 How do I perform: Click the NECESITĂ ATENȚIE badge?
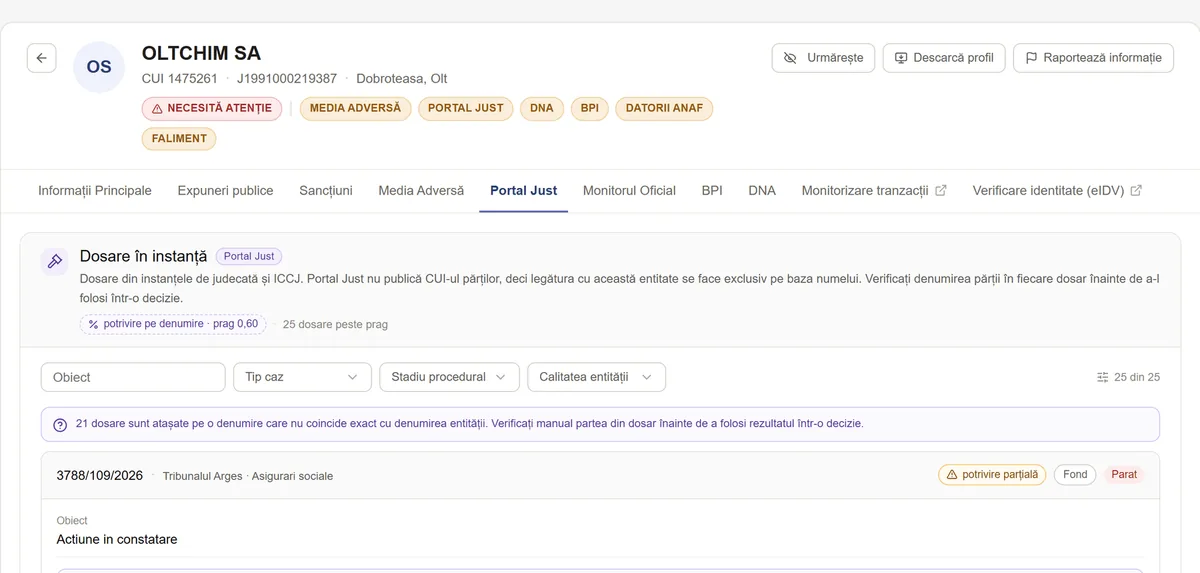[212, 108]
